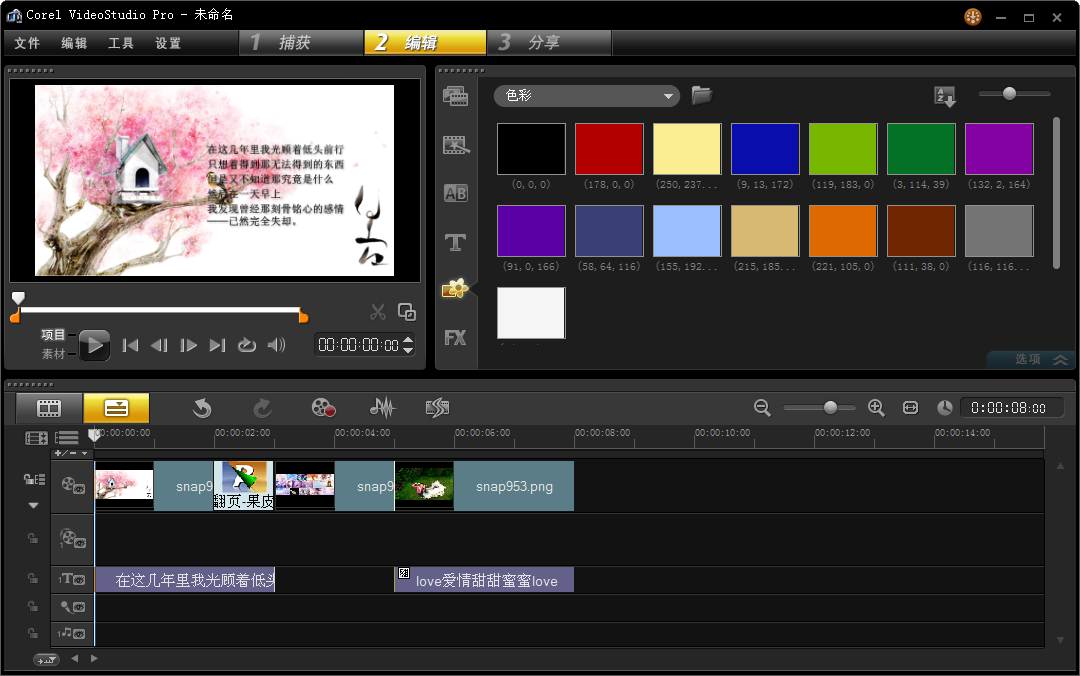Open the Media library panel icon
The height and width of the screenshot is (676, 1080).
pos(455,96)
